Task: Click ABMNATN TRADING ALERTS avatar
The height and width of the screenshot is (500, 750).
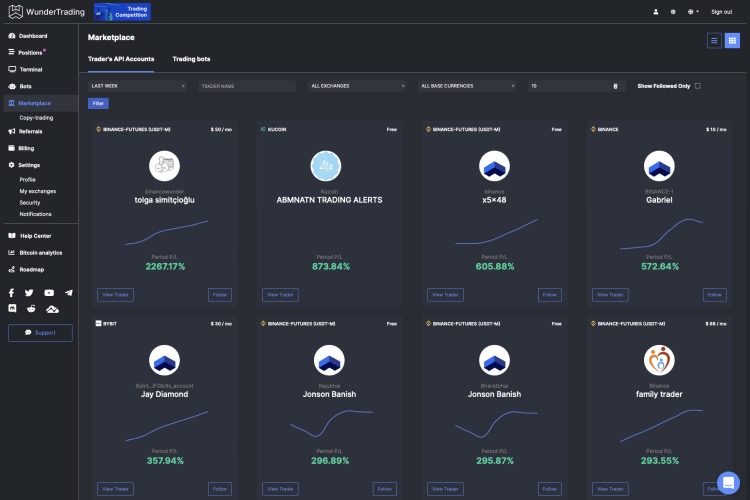Action: (x=326, y=166)
